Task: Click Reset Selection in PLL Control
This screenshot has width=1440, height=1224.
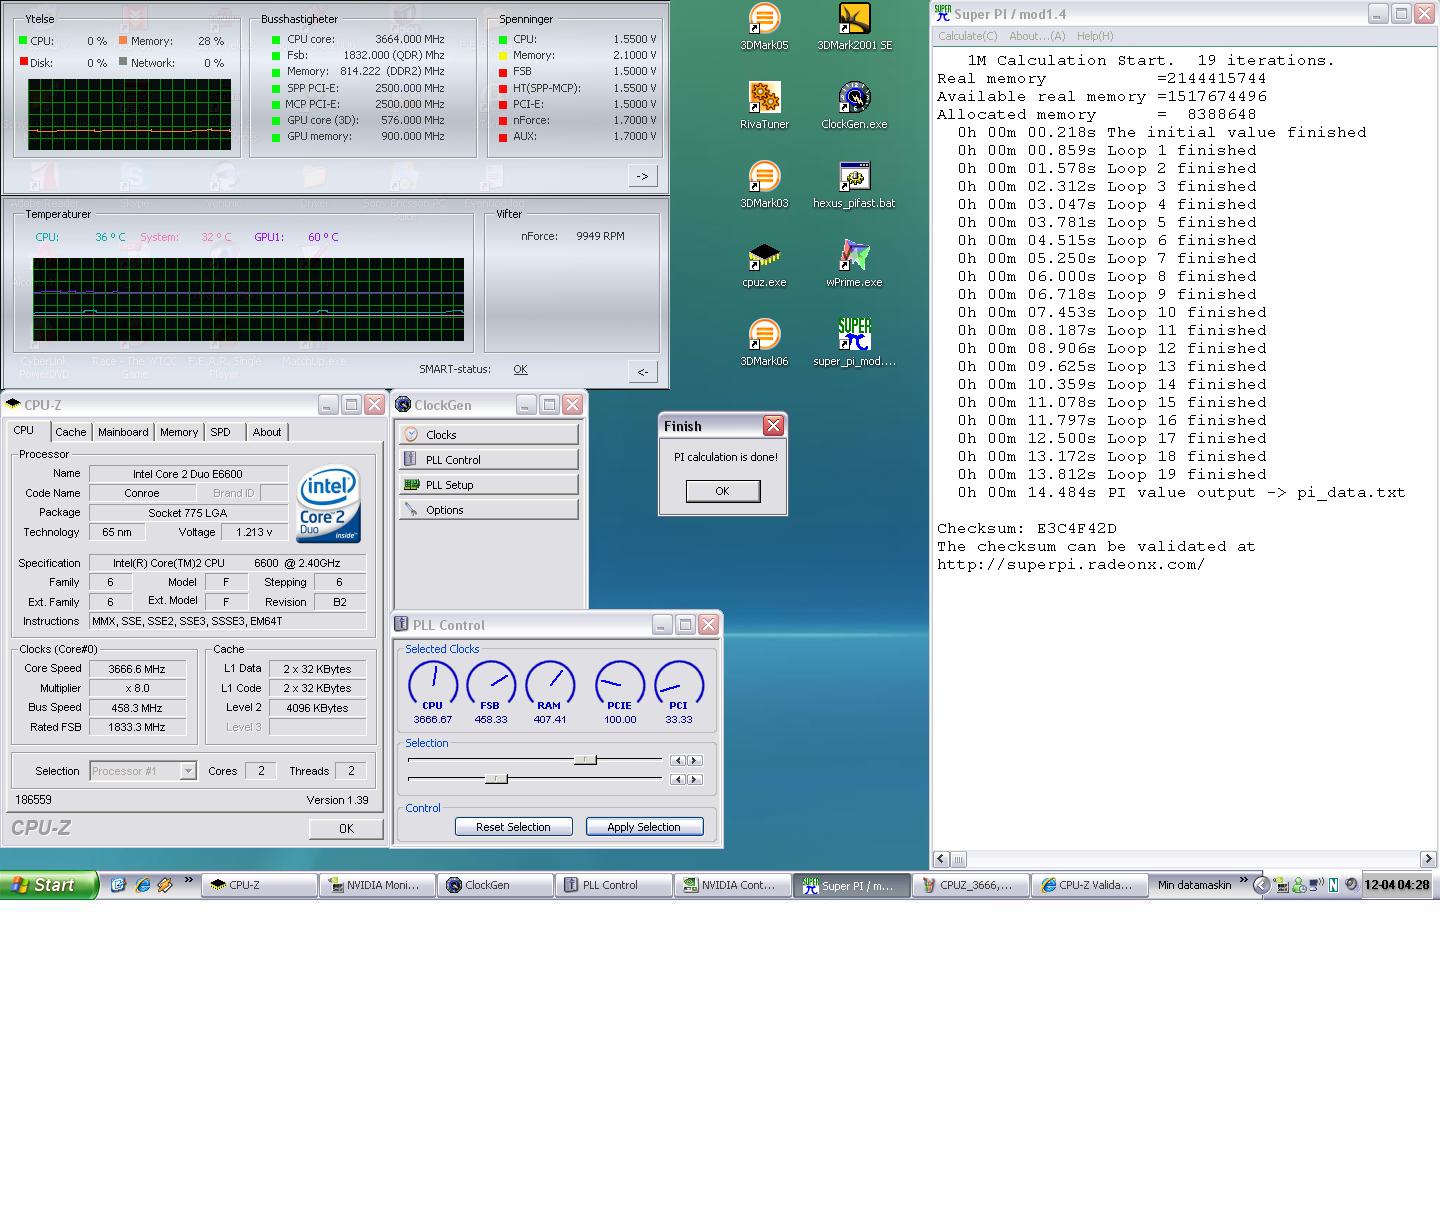Action: click(x=513, y=827)
